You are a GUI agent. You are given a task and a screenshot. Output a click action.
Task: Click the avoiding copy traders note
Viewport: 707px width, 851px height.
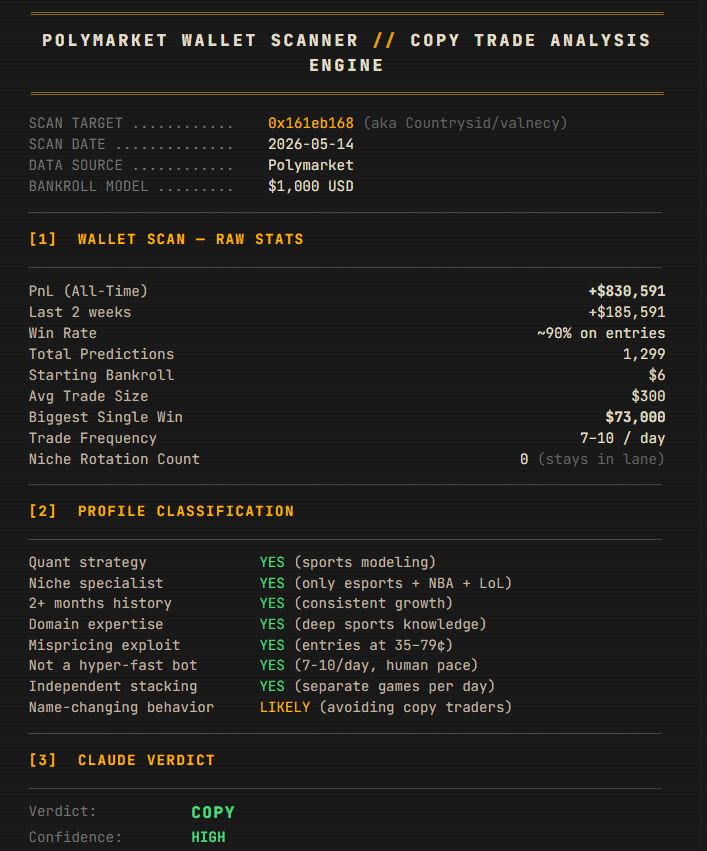[416, 708]
